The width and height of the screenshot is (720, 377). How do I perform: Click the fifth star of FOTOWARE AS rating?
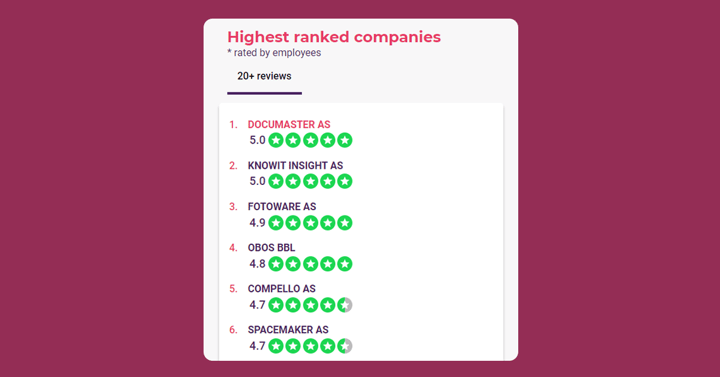point(344,223)
